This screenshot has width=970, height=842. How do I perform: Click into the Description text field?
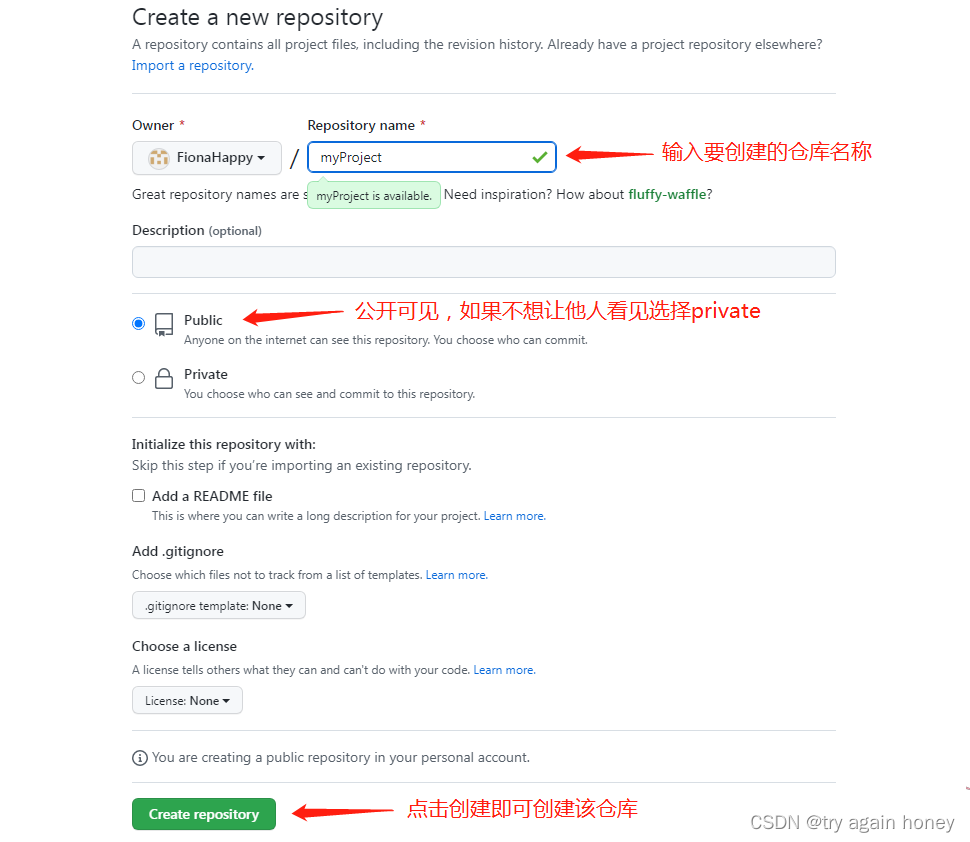click(484, 262)
